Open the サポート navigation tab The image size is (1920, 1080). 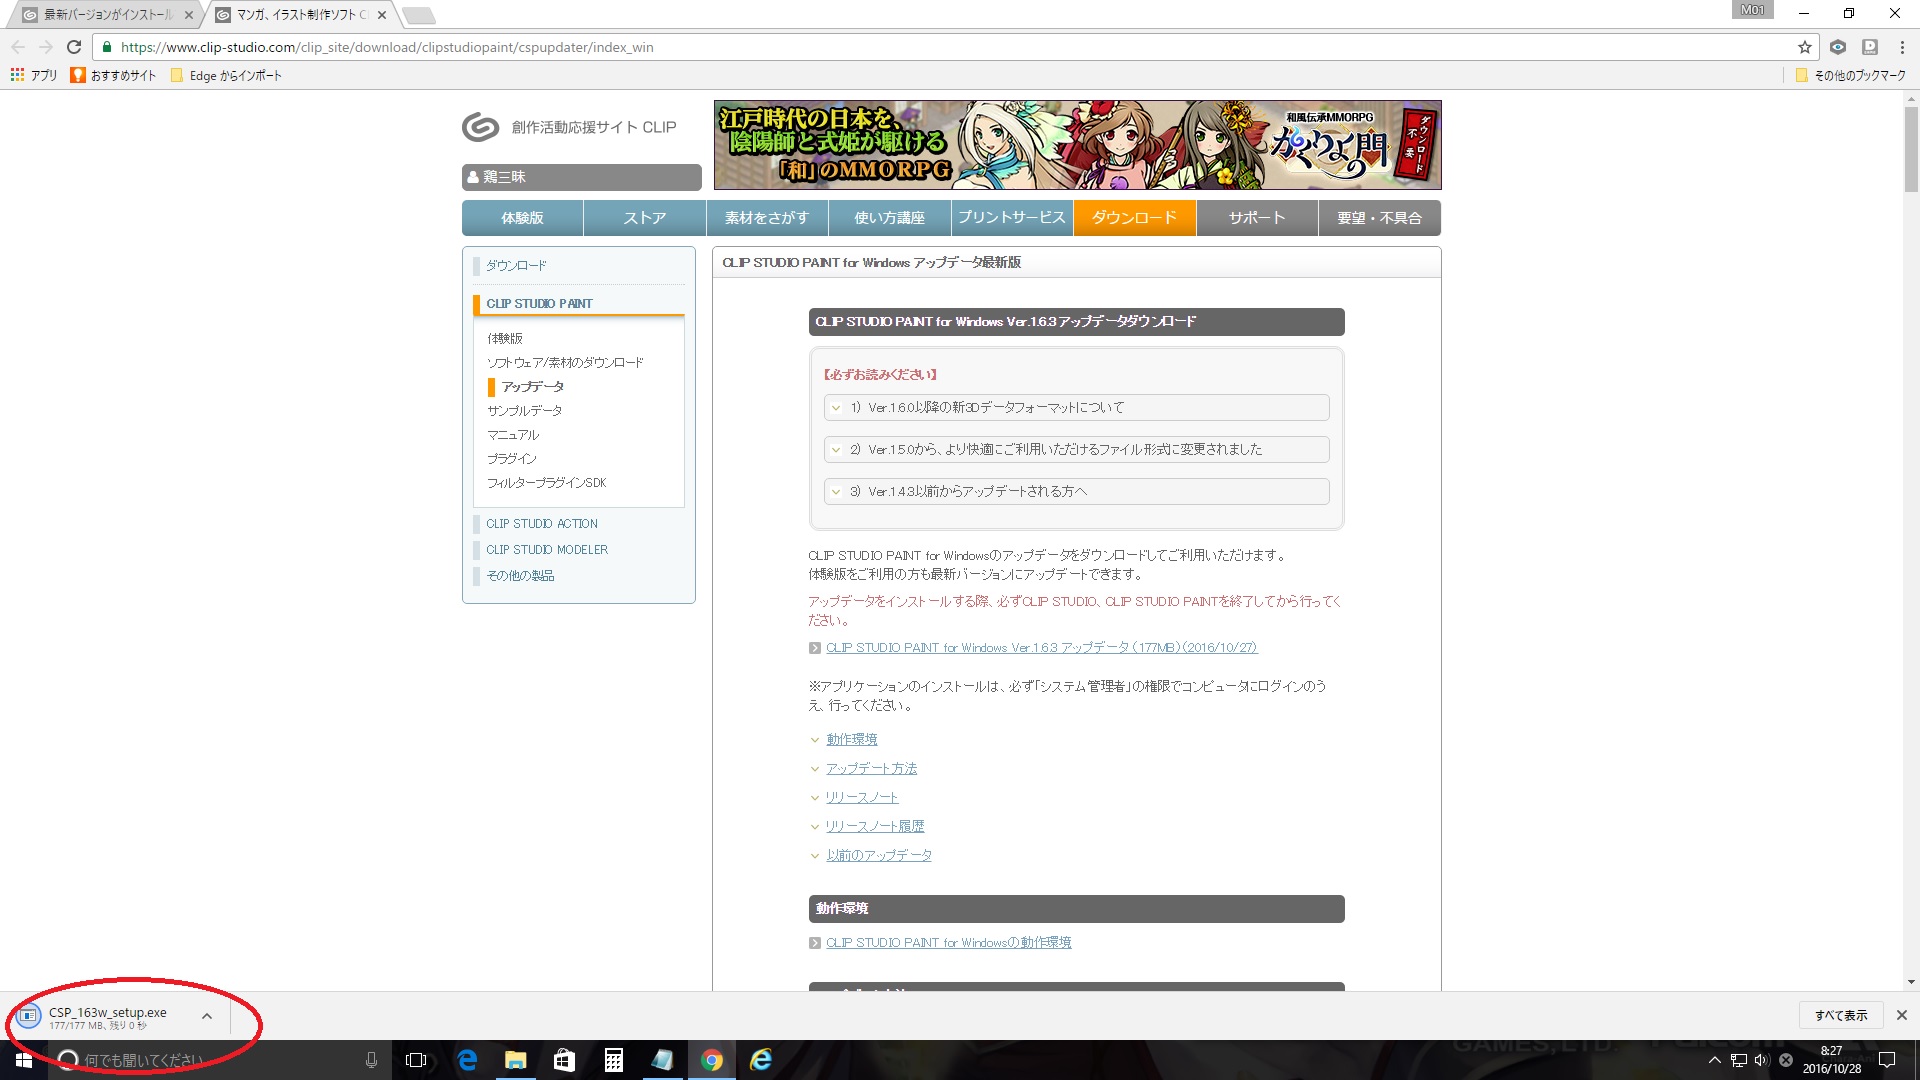(x=1257, y=218)
